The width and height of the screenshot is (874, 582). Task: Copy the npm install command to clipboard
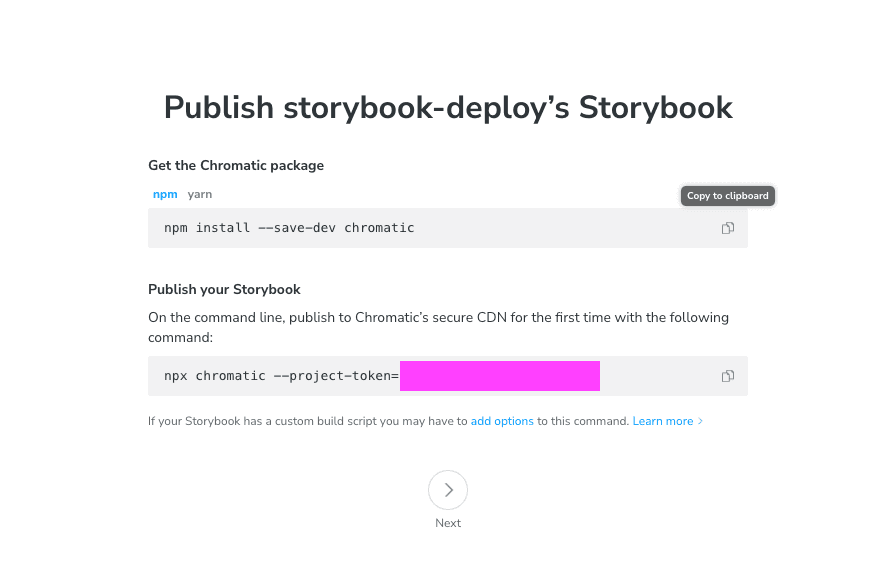[727, 228]
